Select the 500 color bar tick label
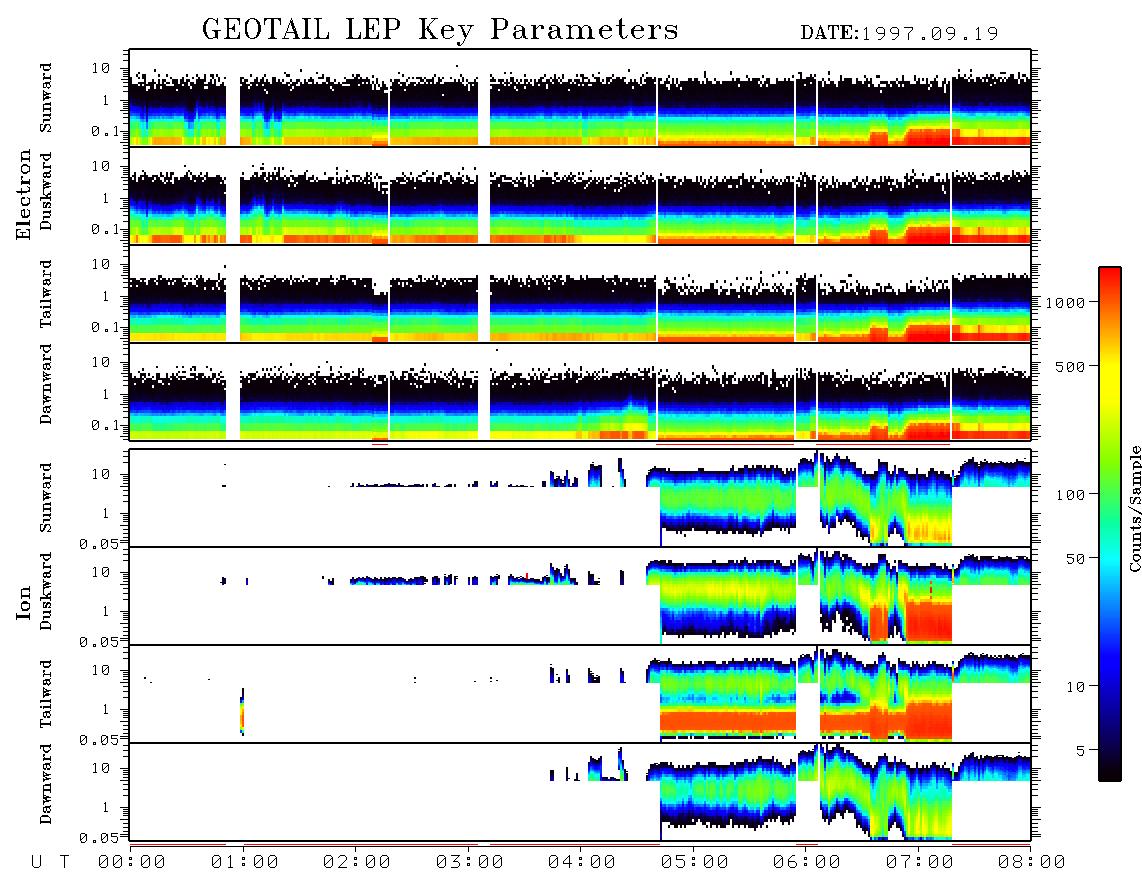1142x880 pixels. (x=1070, y=366)
